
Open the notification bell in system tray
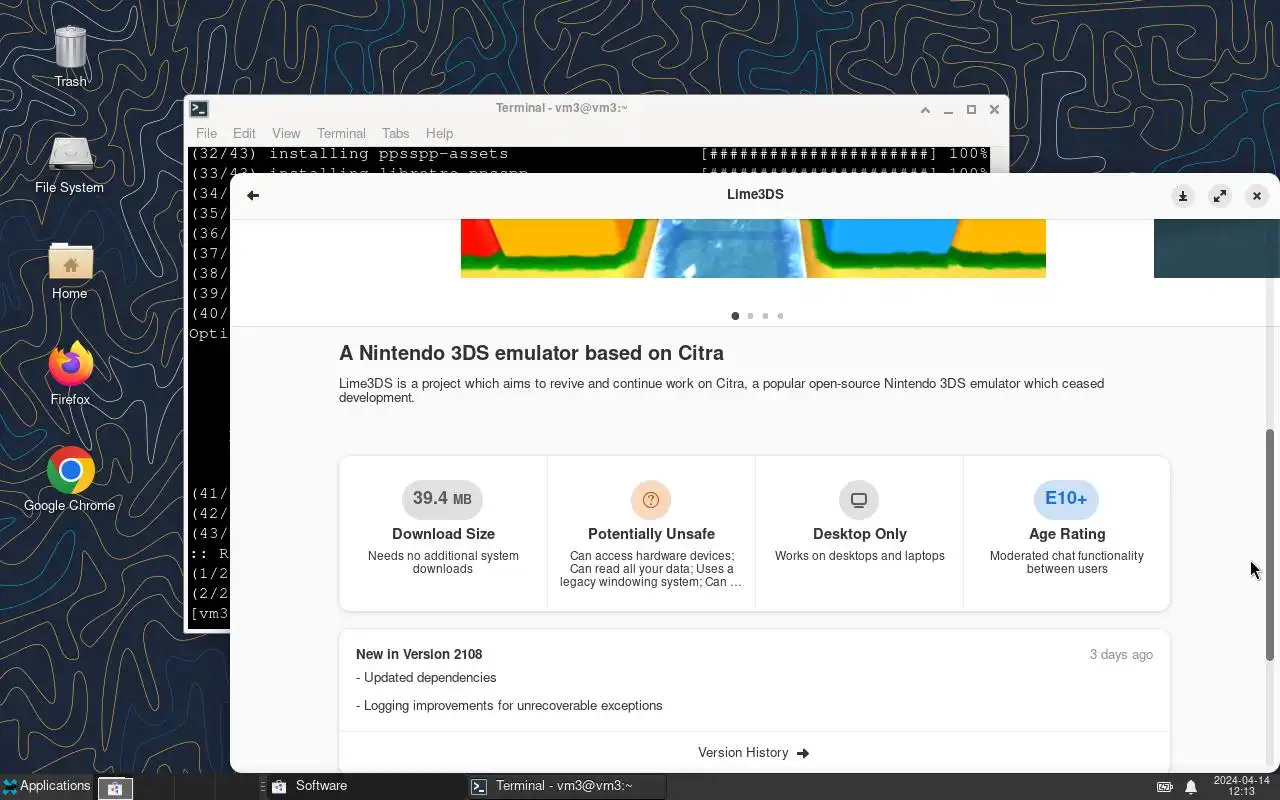[1191, 787]
